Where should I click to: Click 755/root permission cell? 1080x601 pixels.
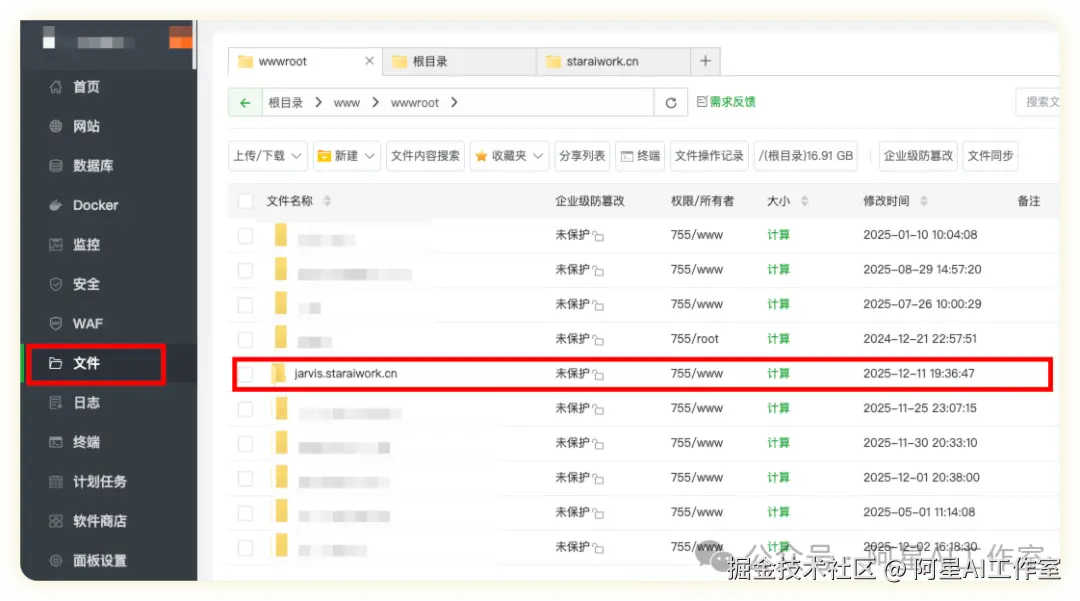[x=694, y=339]
